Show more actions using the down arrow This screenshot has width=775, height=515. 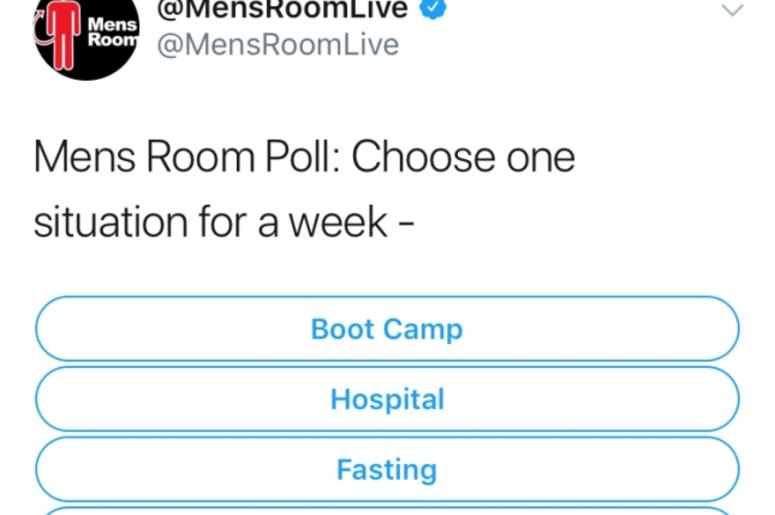[732, 10]
